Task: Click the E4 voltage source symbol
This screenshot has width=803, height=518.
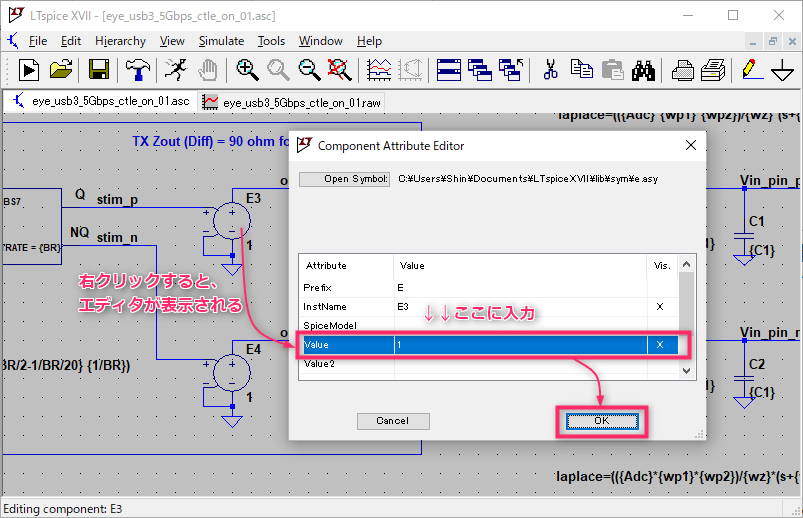Action: tap(231, 373)
